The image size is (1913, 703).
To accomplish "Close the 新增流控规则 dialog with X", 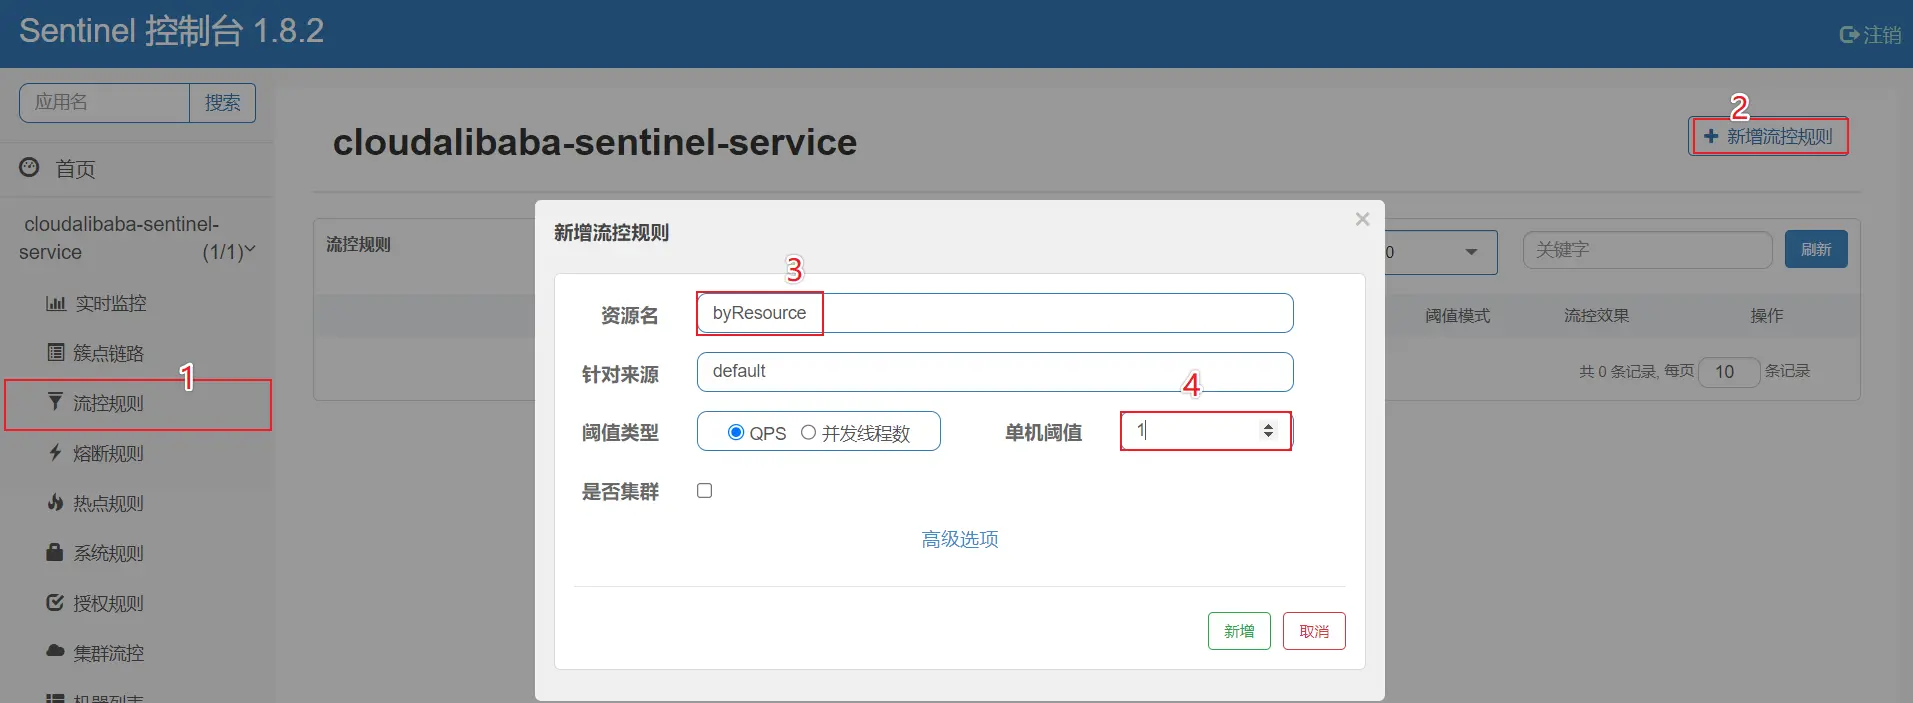I will click(1362, 219).
